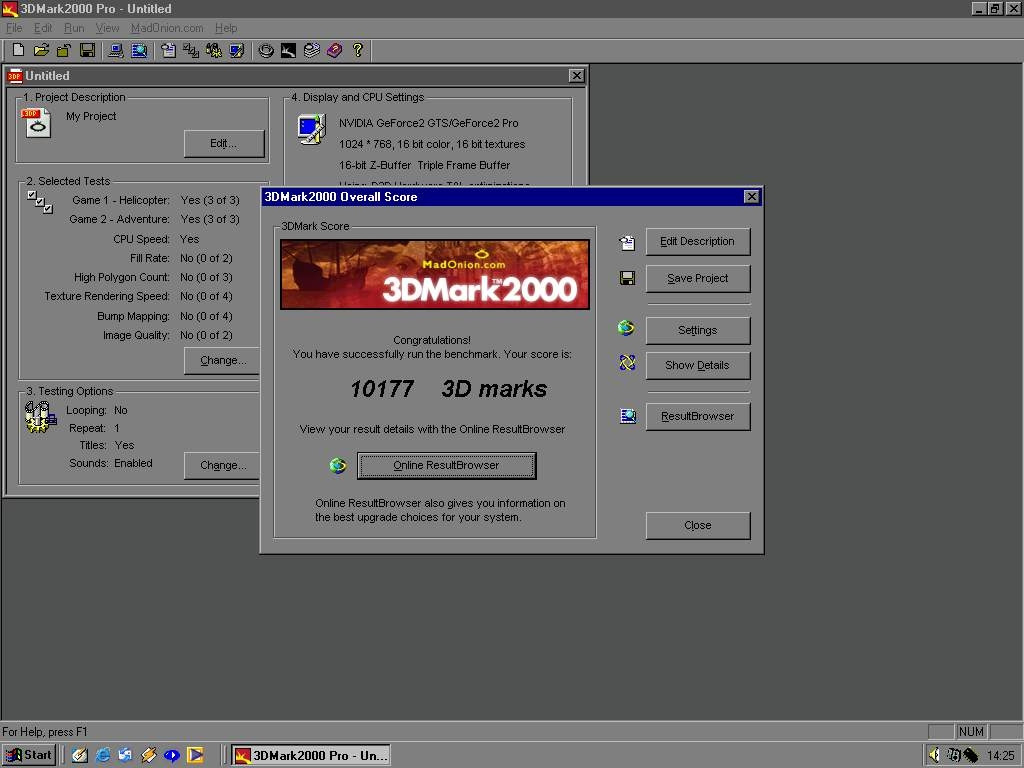Open Settings from the score dialog
The height and width of the screenshot is (768, 1024).
tap(697, 330)
